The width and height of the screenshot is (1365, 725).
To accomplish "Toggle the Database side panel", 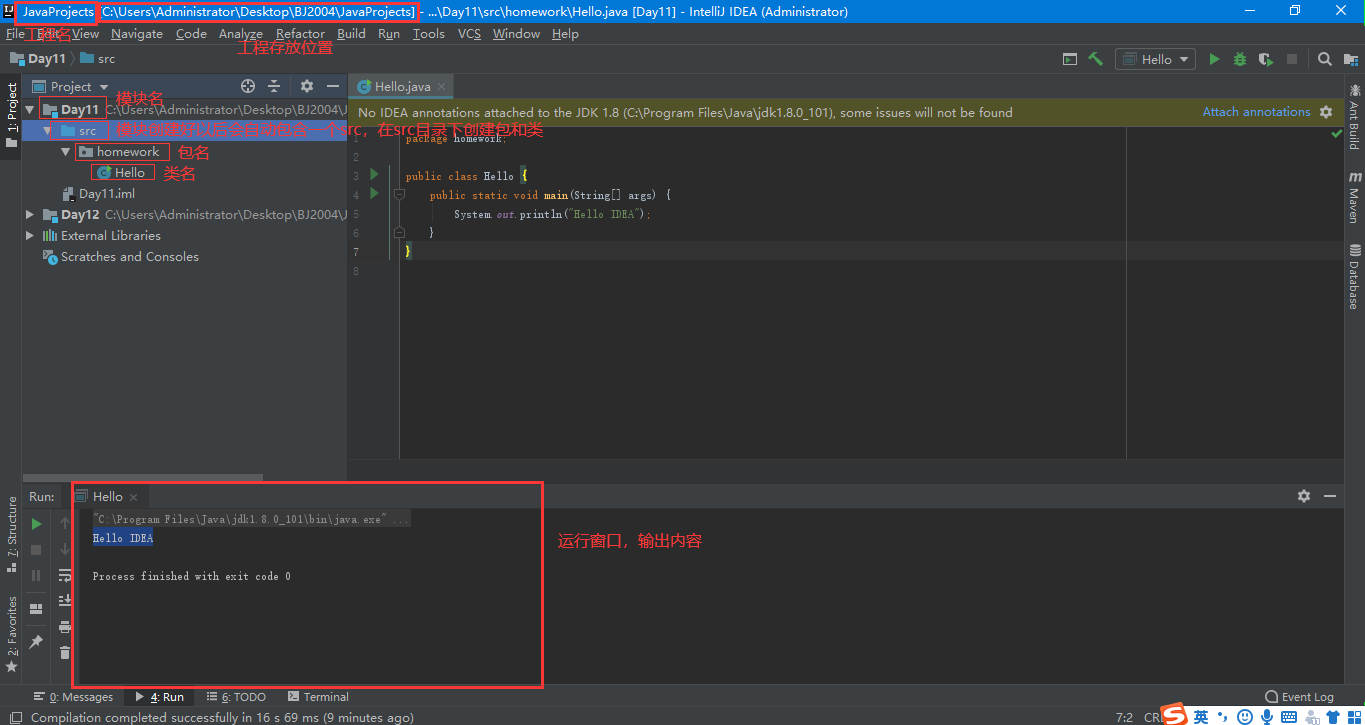I will tap(1354, 277).
